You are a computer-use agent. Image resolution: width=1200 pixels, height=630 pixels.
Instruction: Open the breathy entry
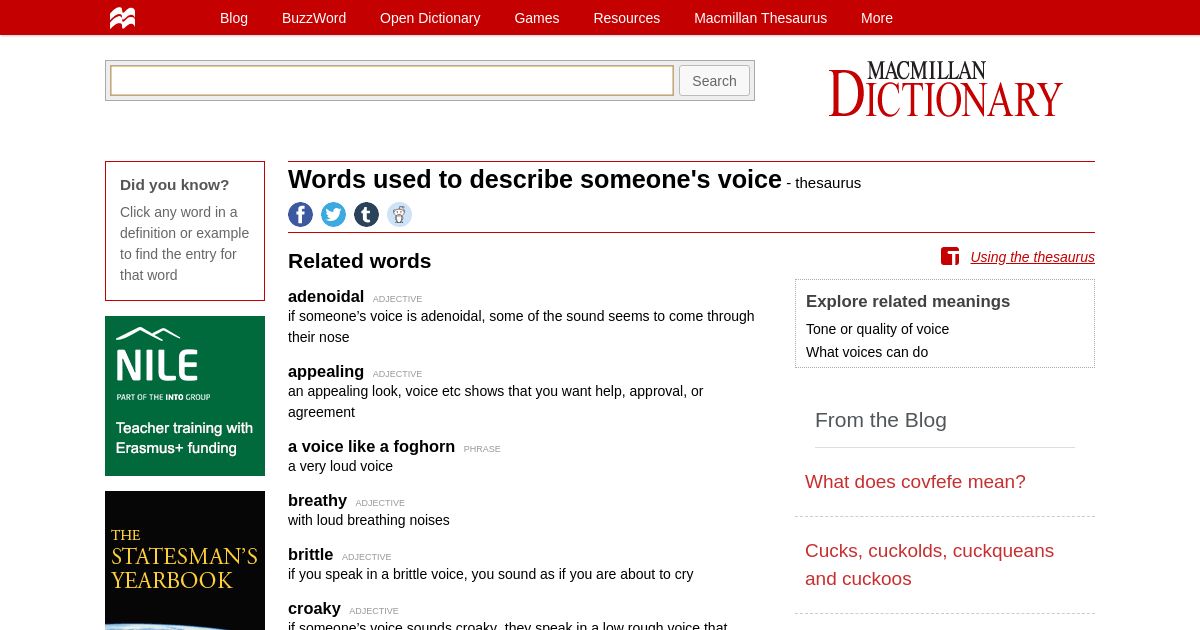click(x=317, y=501)
